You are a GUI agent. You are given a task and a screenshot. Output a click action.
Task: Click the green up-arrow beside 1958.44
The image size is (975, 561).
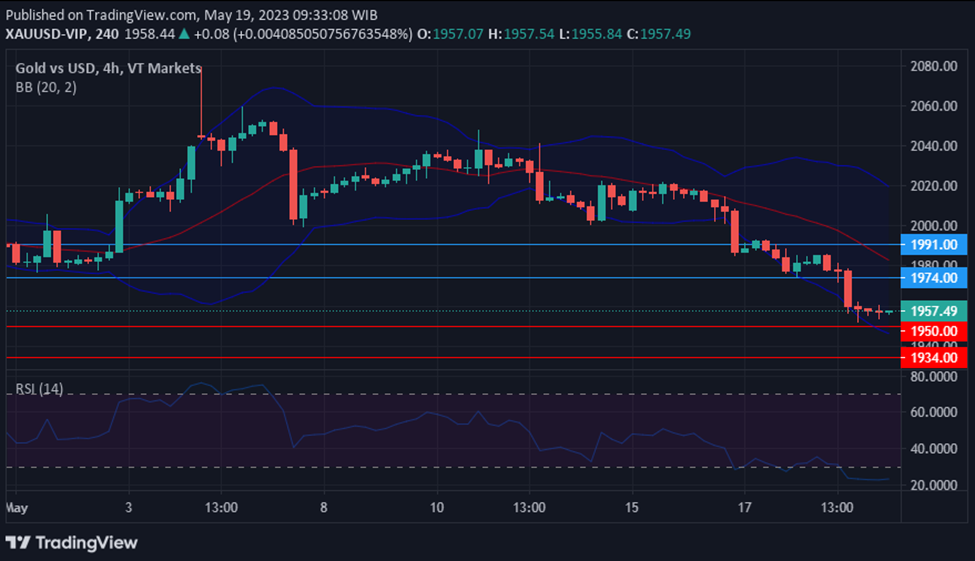pos(185,34)
